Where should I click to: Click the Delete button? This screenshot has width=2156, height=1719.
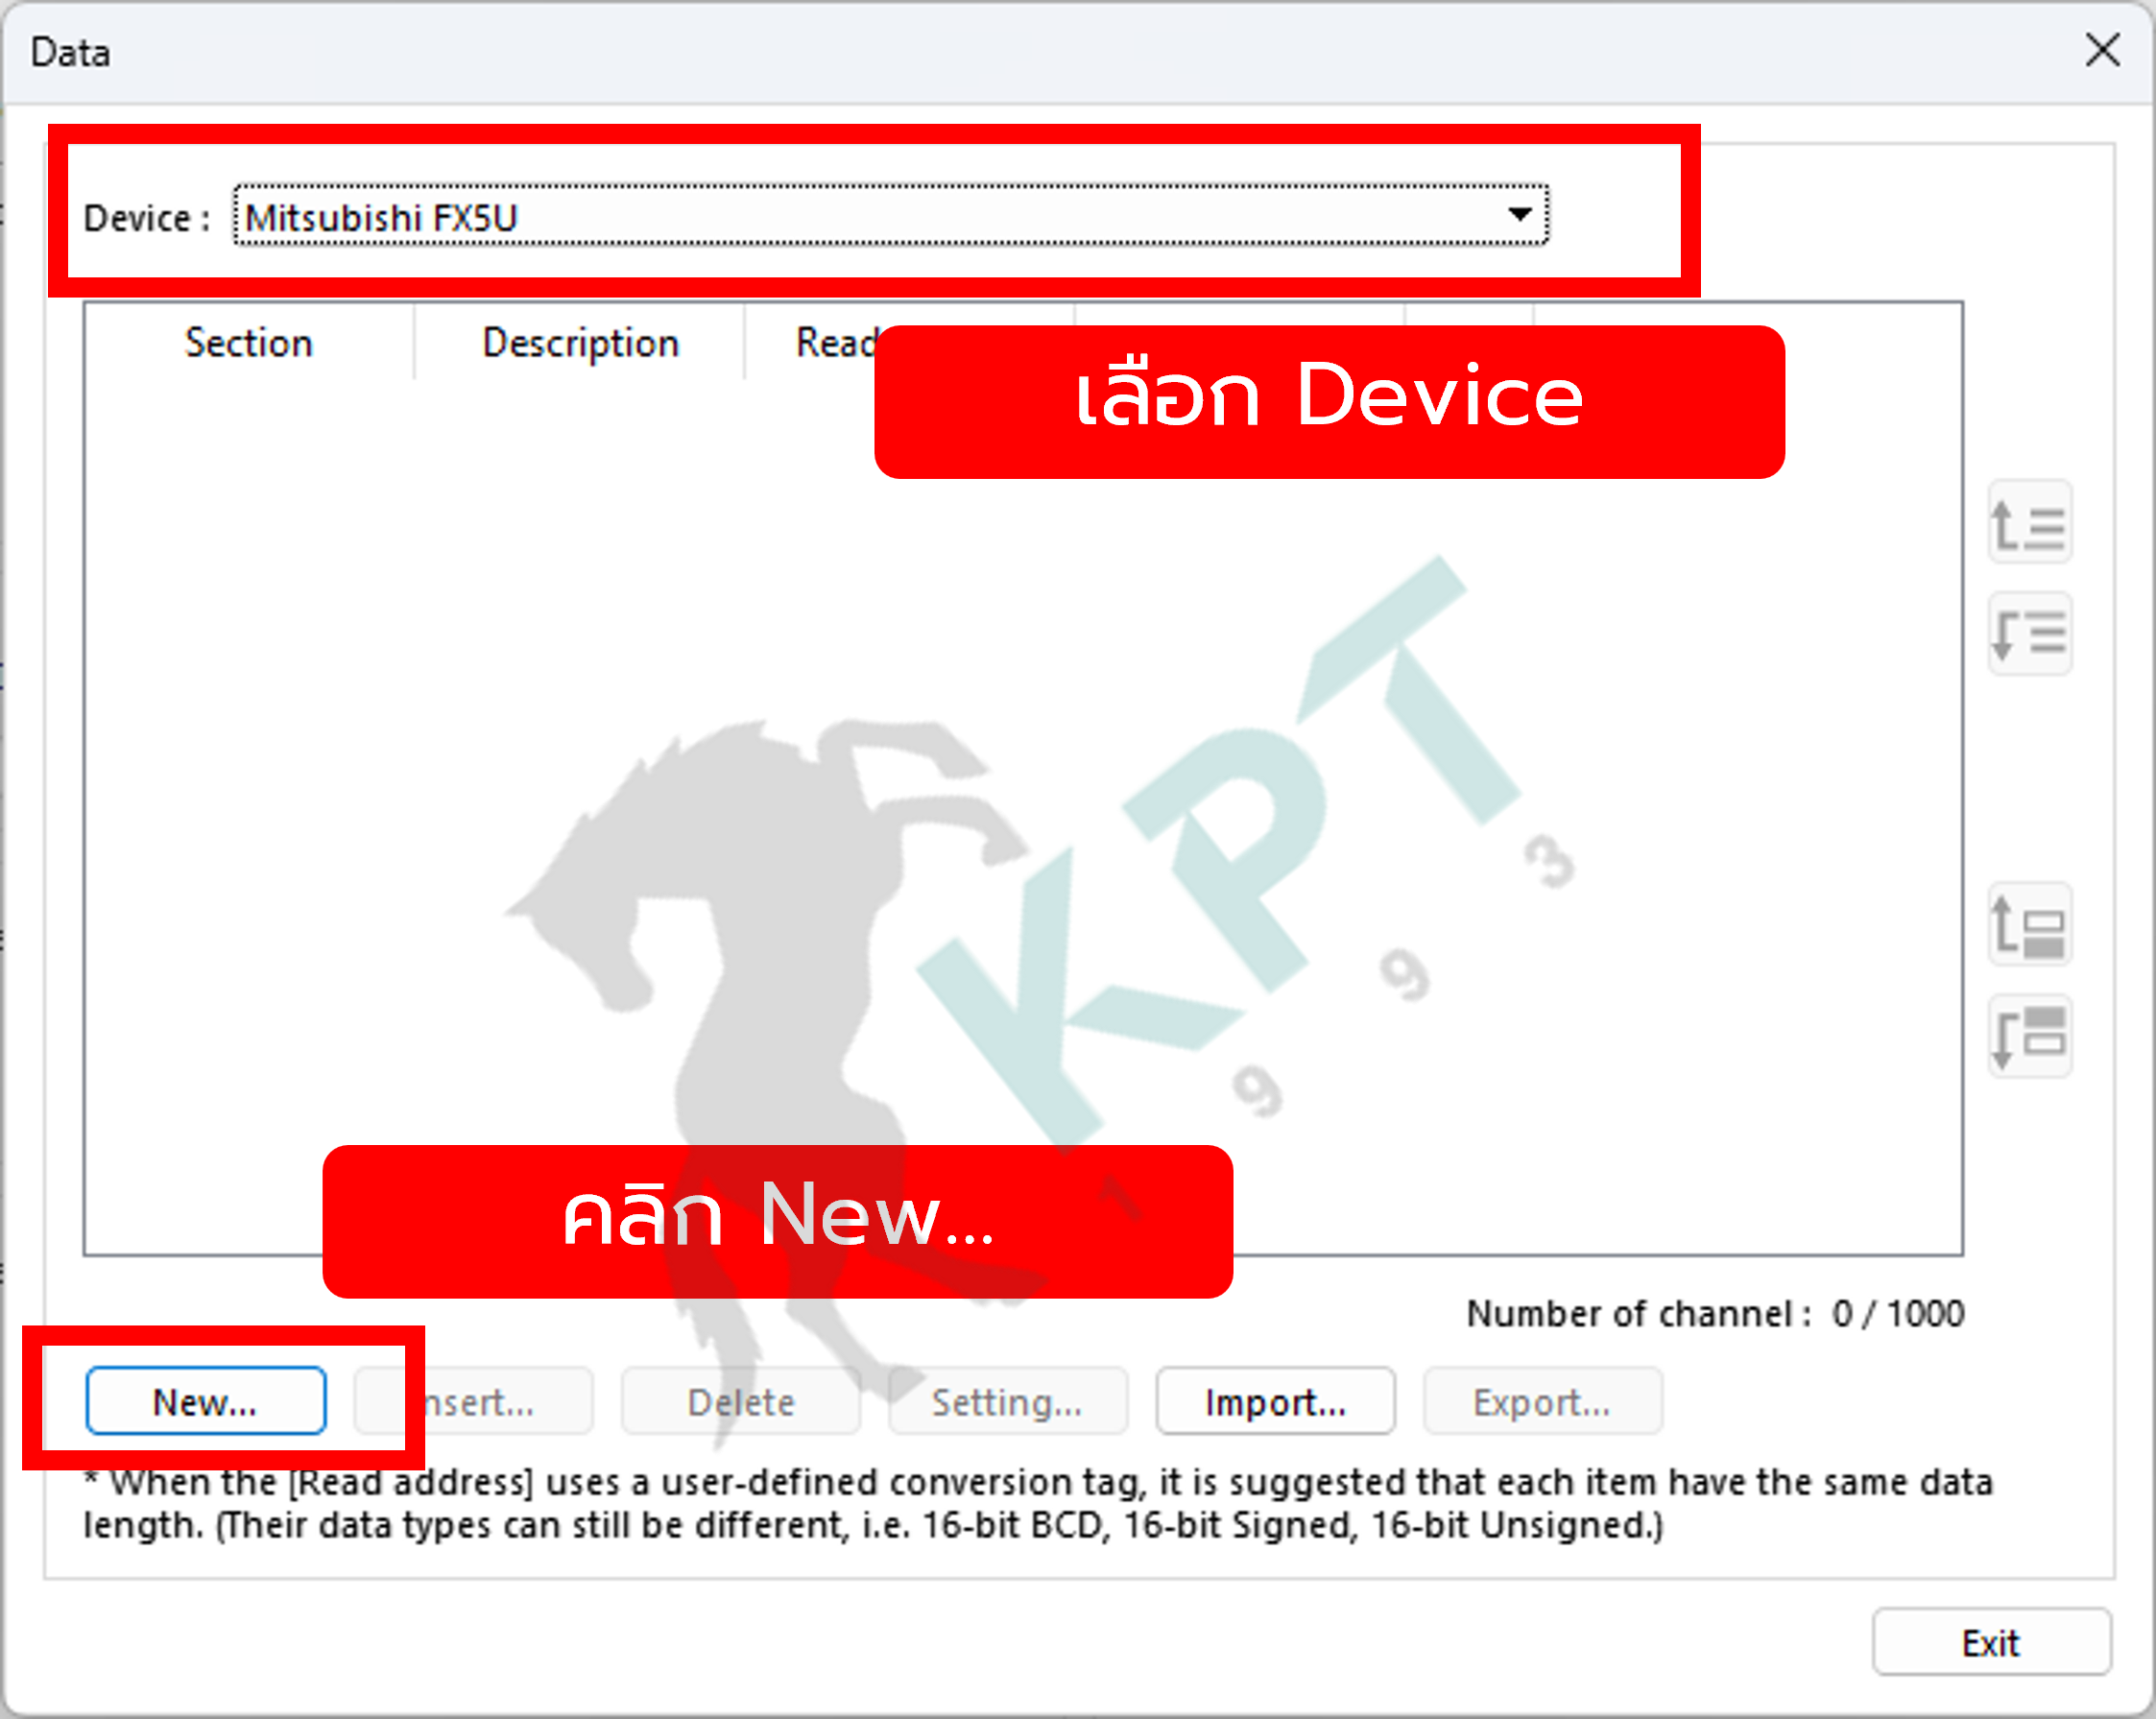click(x=740, y=1401)
